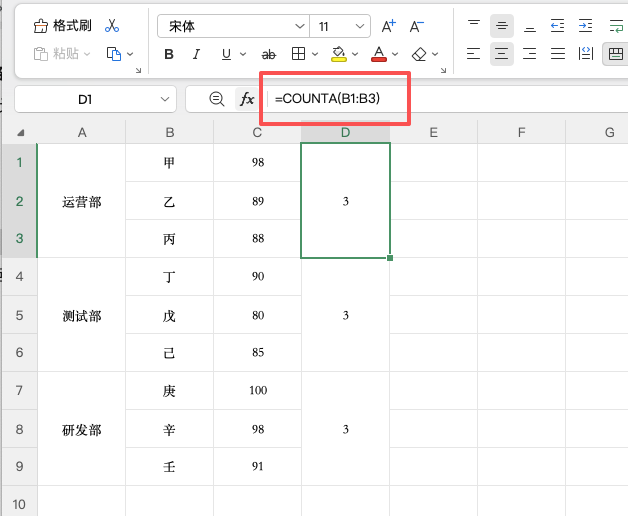Open the Copy options dropdown arrow
Image resolution: width=628 pixels, height=516 pixels.
[130, 54]
